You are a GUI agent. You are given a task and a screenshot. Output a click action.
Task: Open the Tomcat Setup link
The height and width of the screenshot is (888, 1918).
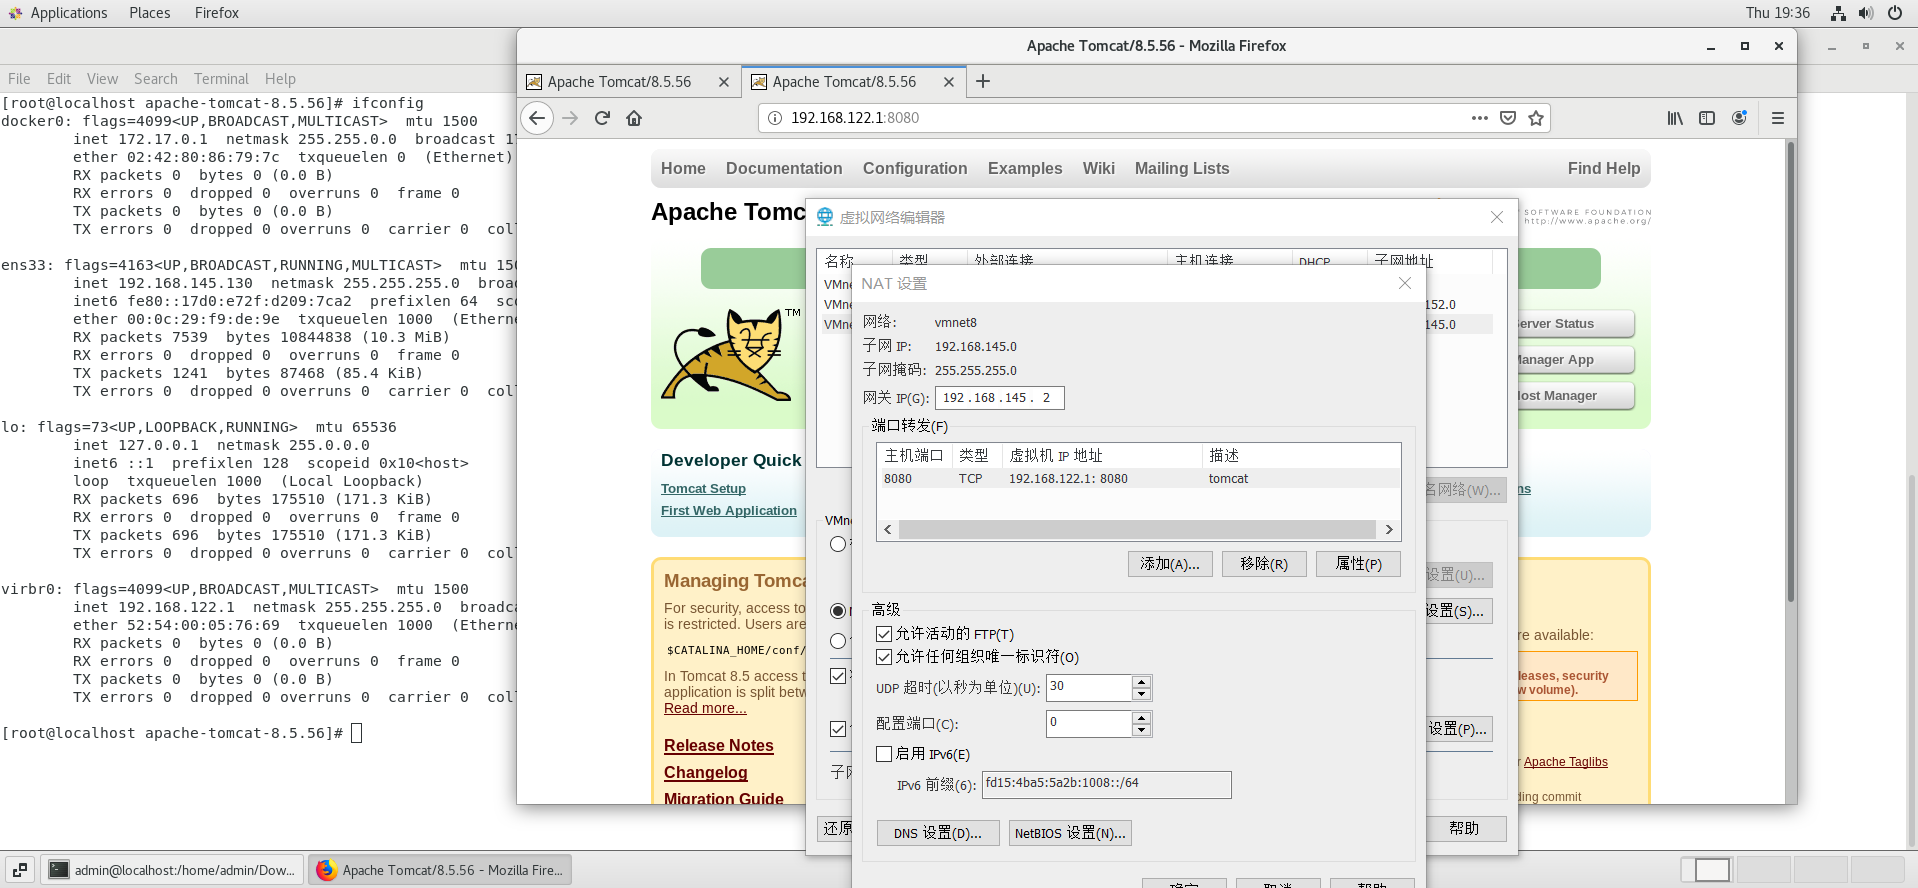(703, 489)
